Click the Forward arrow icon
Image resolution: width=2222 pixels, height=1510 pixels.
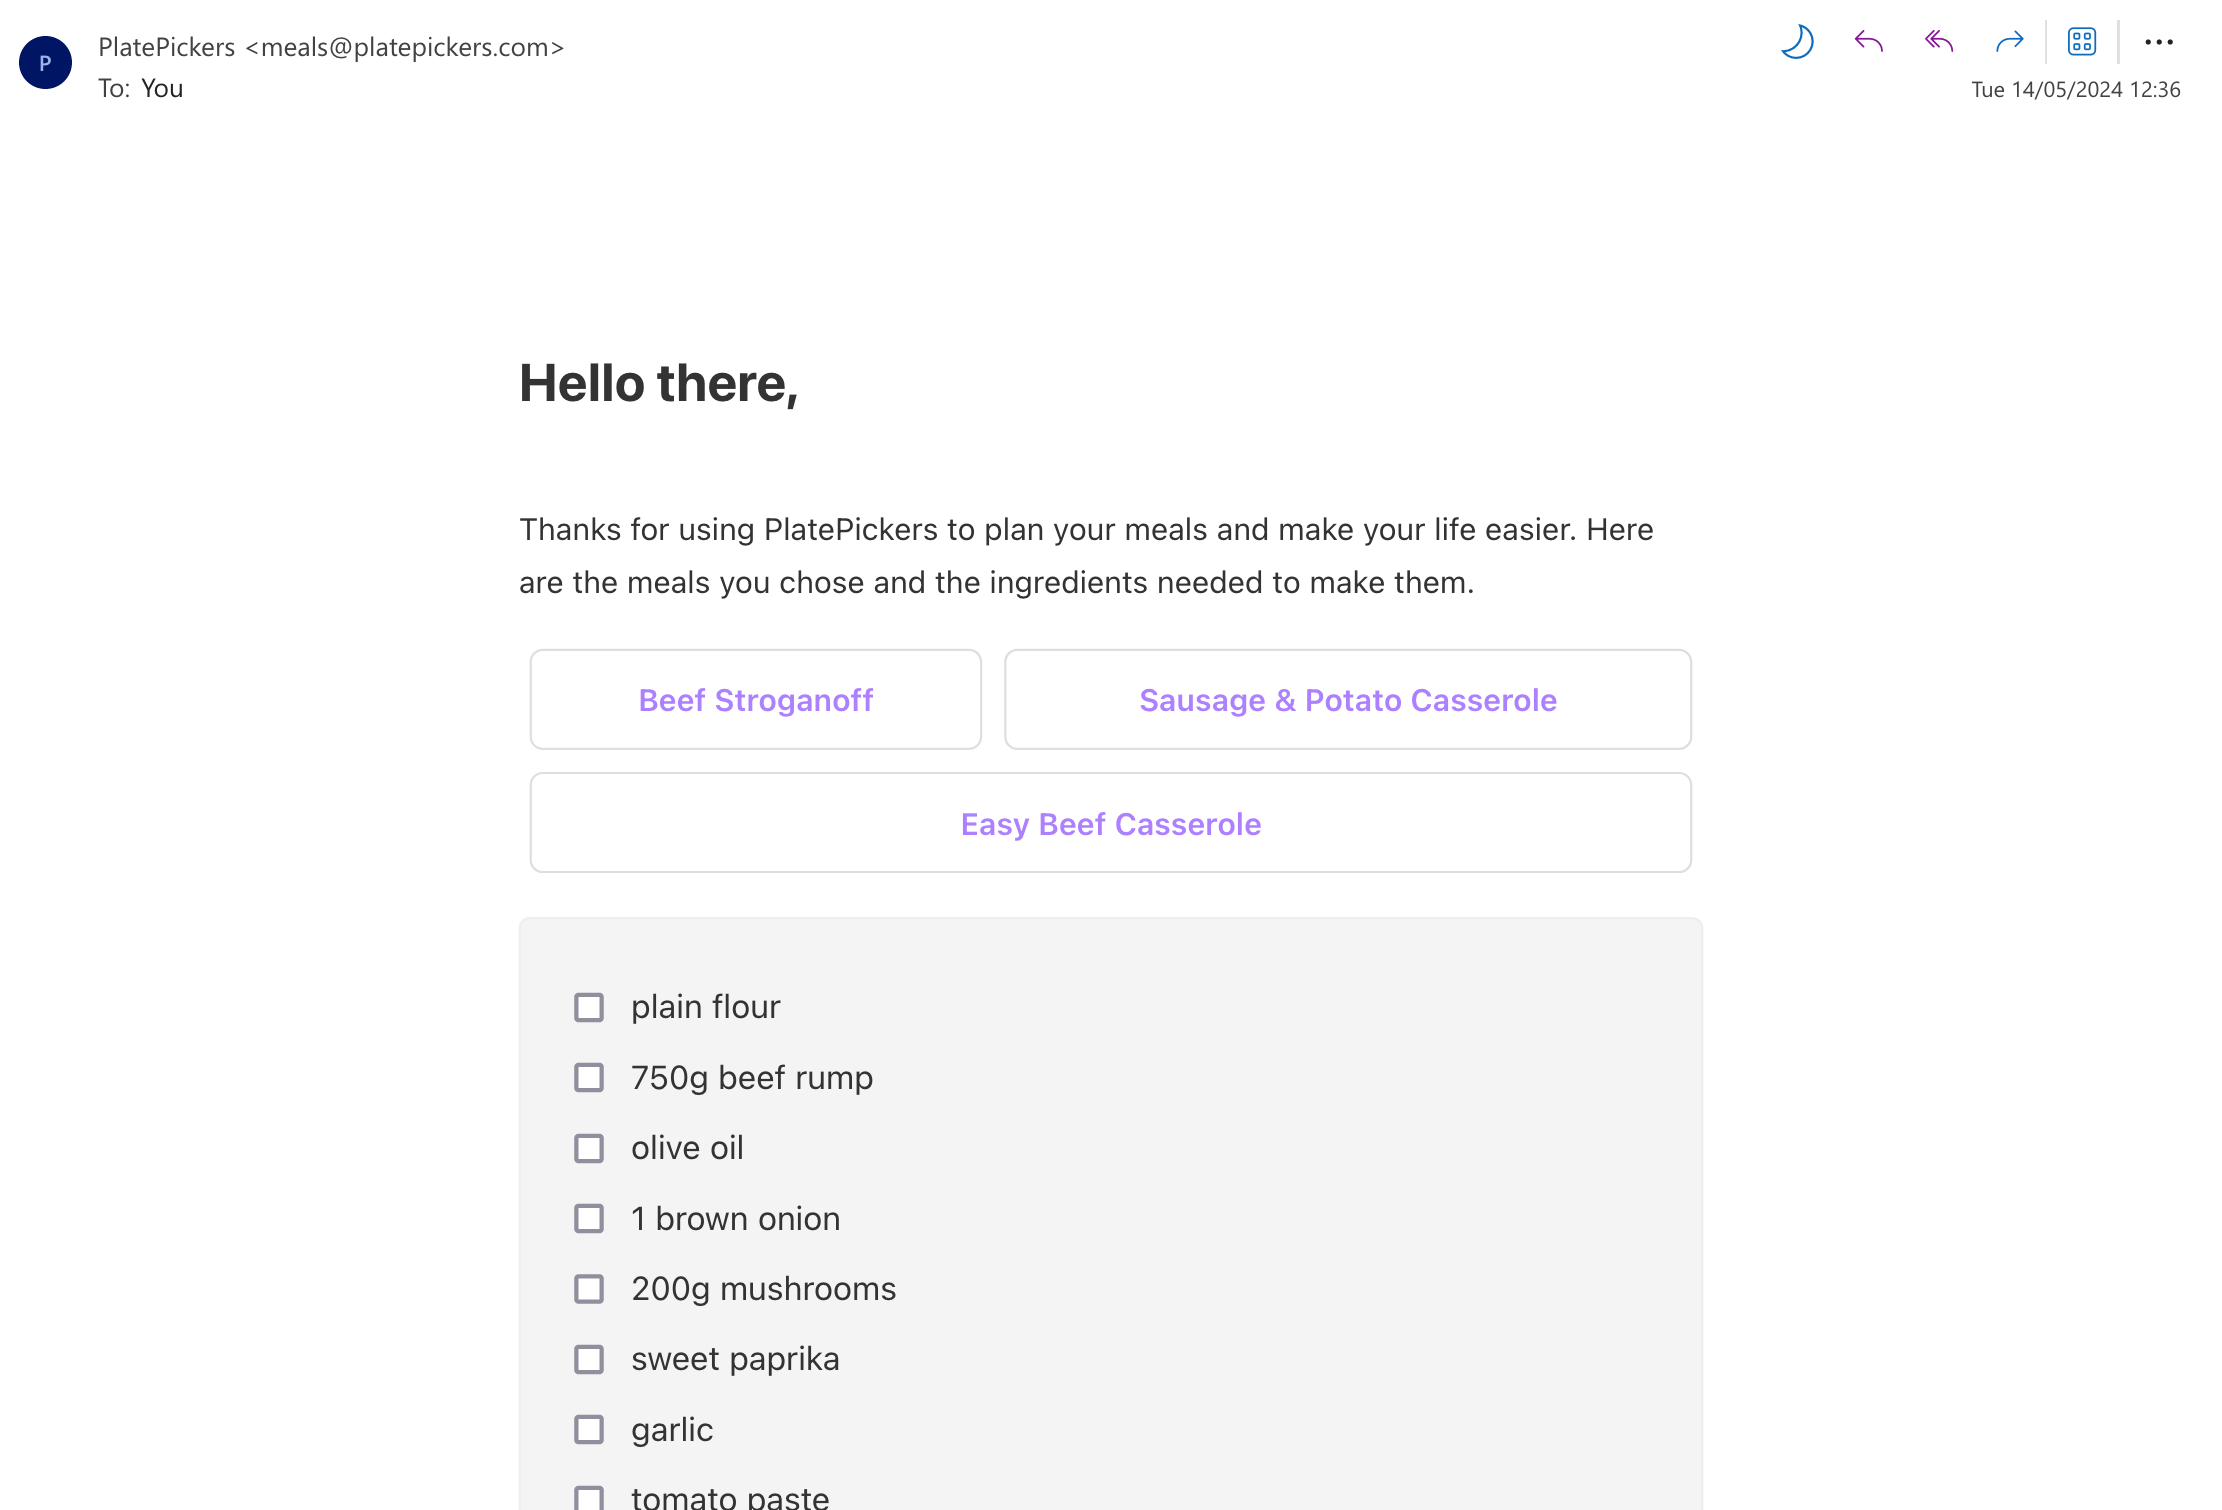[2009, 42]
